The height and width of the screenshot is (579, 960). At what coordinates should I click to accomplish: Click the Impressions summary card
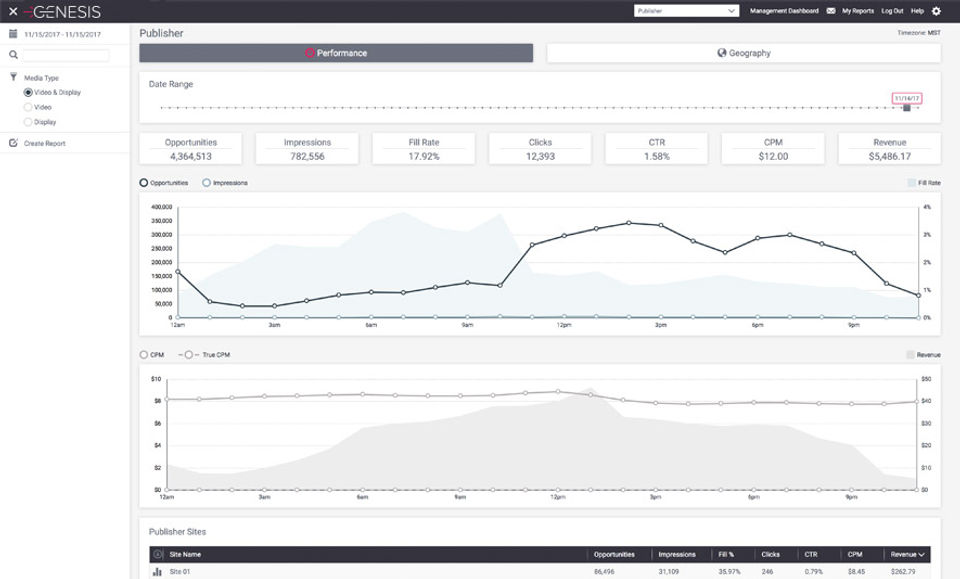(x=307, y=149)
